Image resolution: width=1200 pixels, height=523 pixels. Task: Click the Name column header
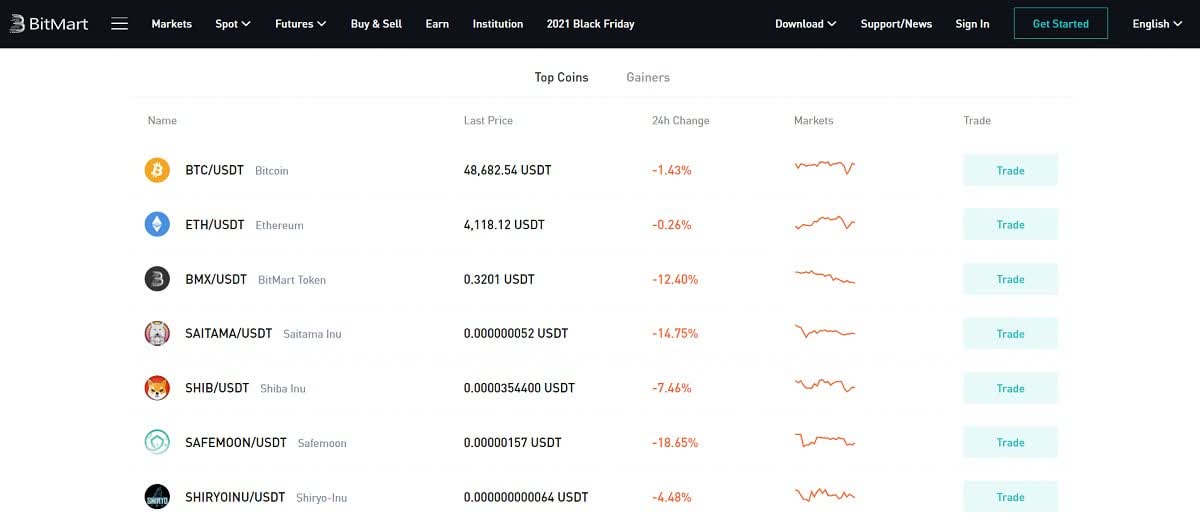click(162, 120)
